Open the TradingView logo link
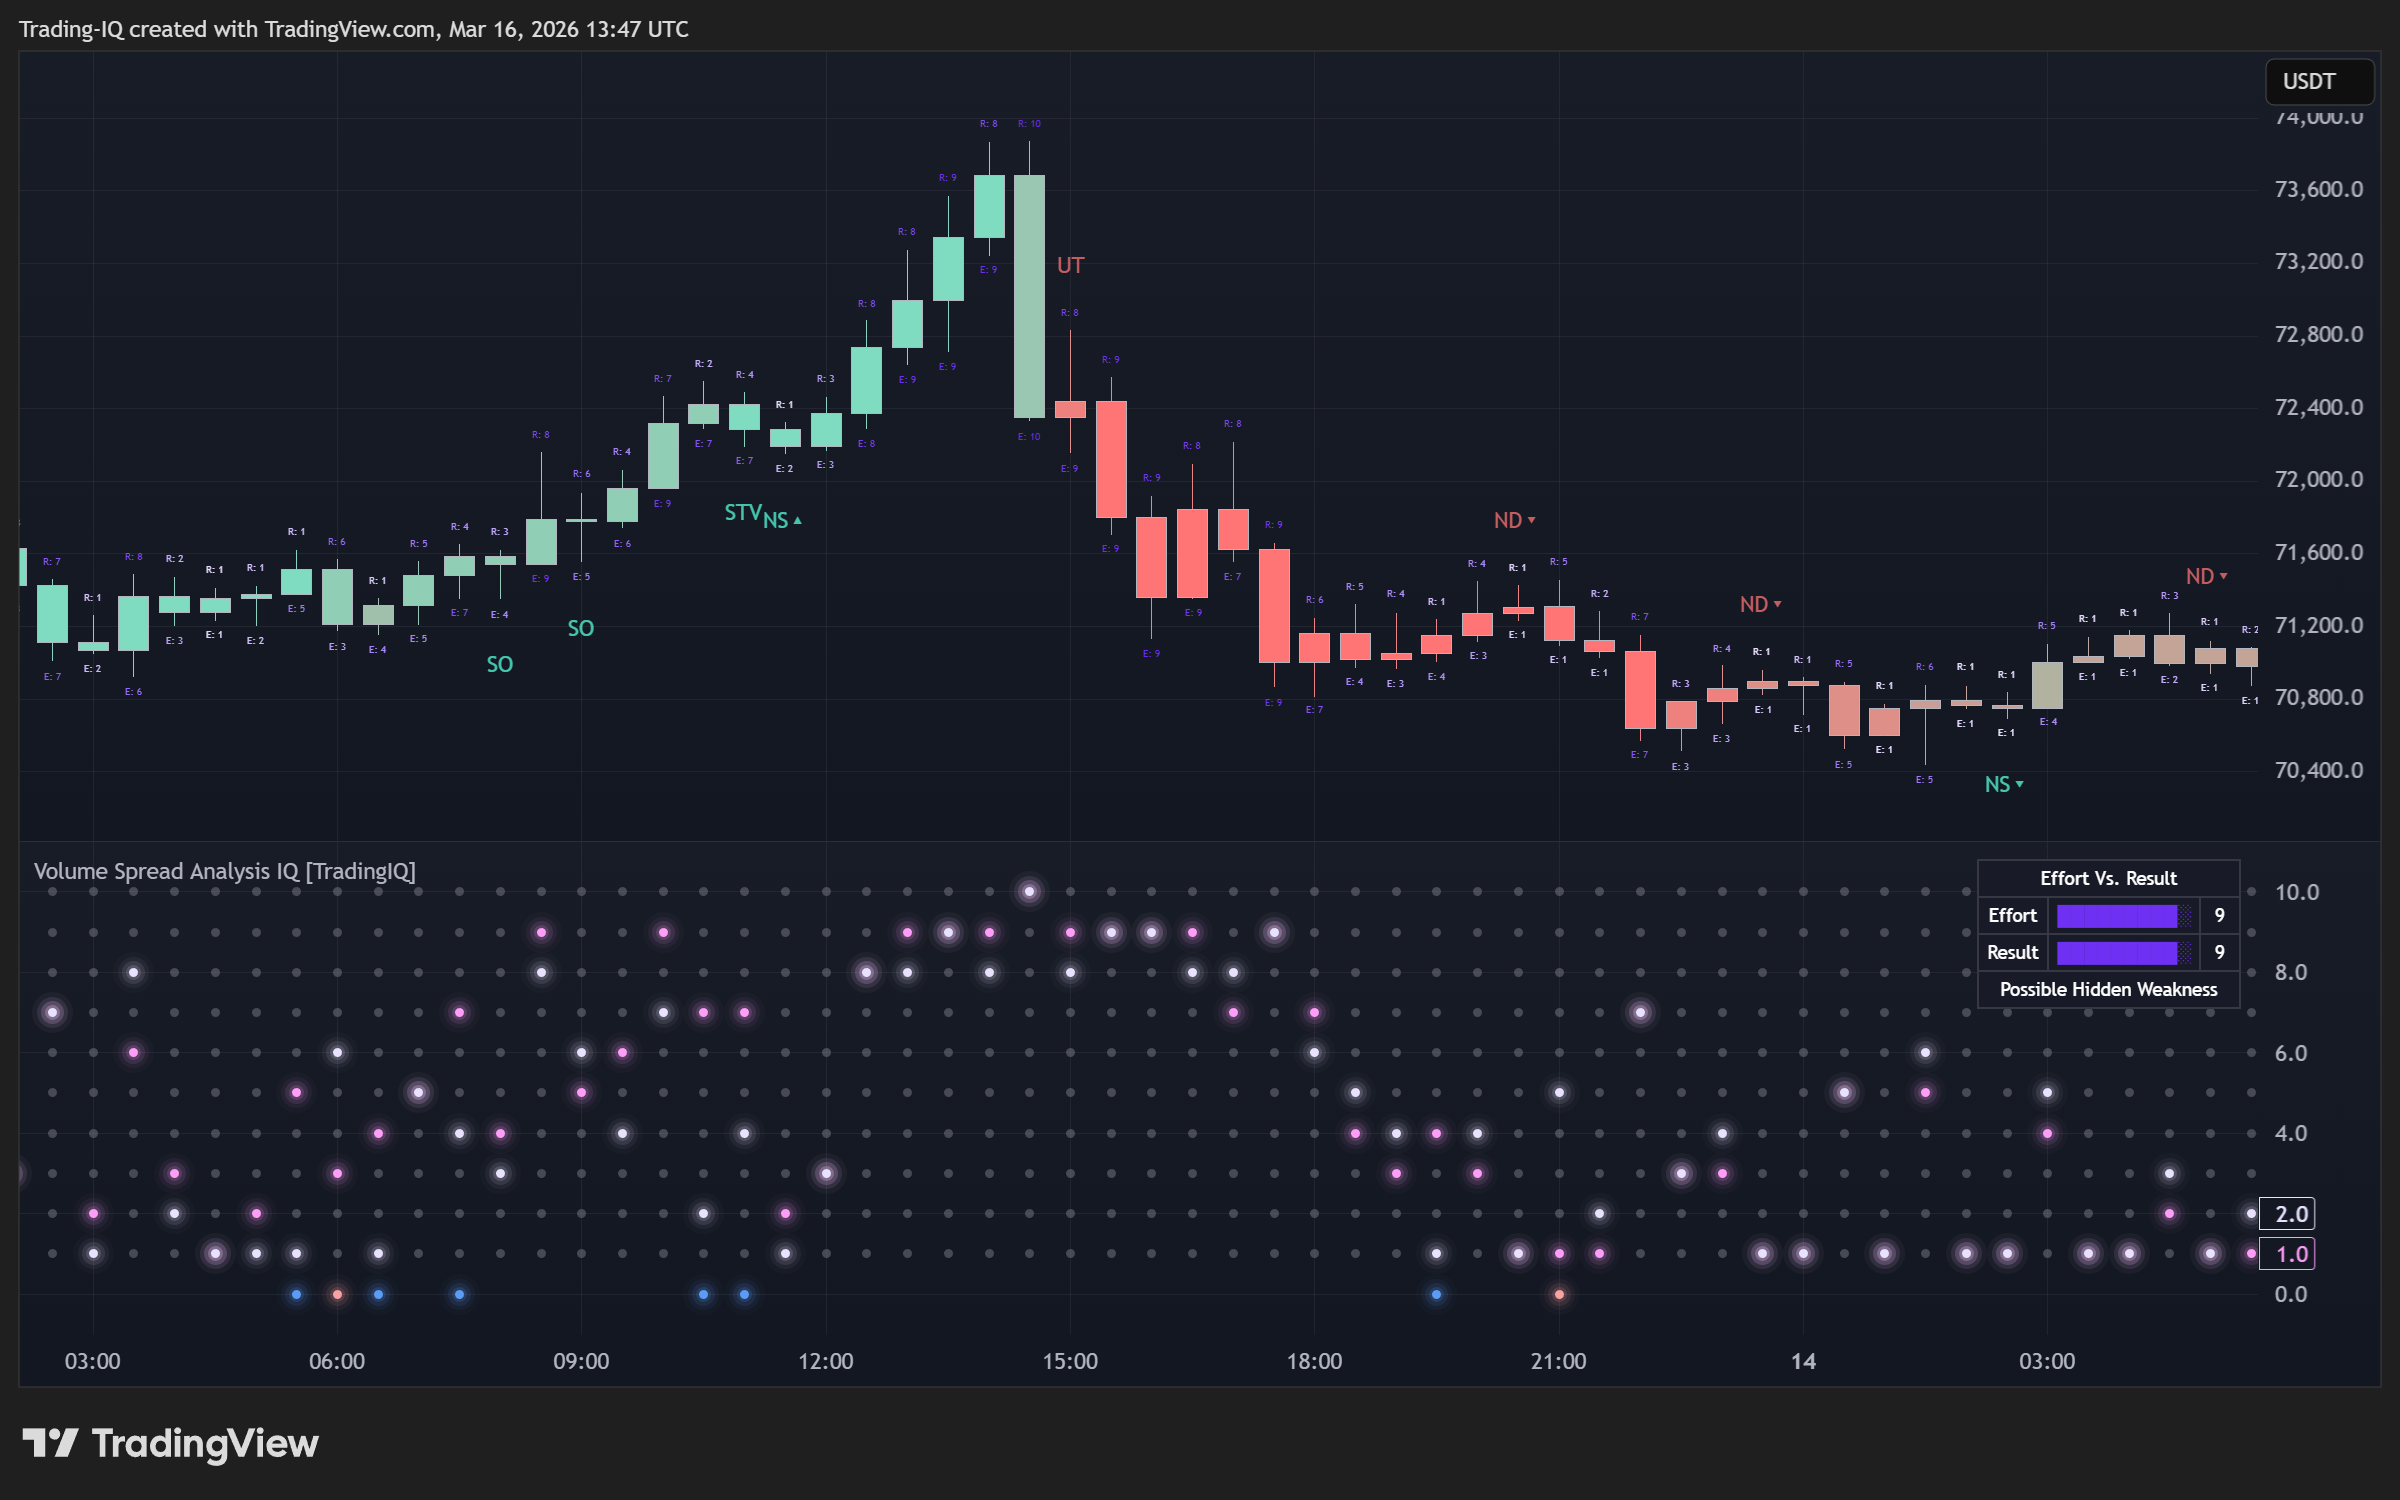Viewport: 2400px width, 1500px height. (x=170, y=1443)
